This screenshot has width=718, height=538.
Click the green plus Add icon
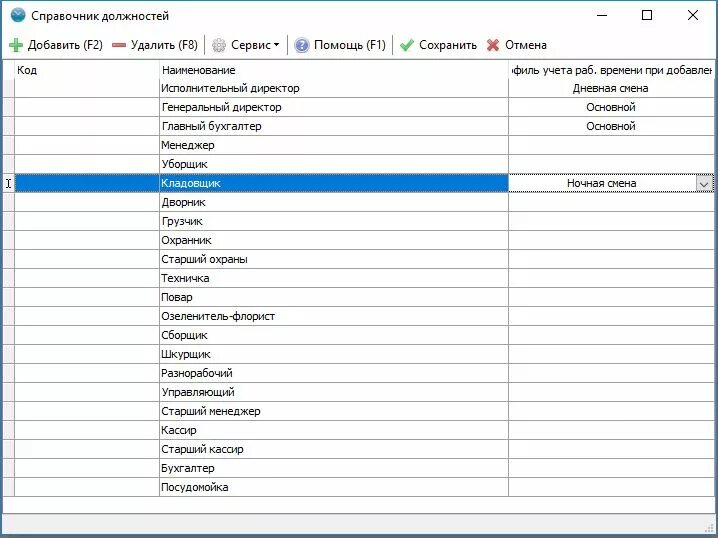(x=16, y=45)
